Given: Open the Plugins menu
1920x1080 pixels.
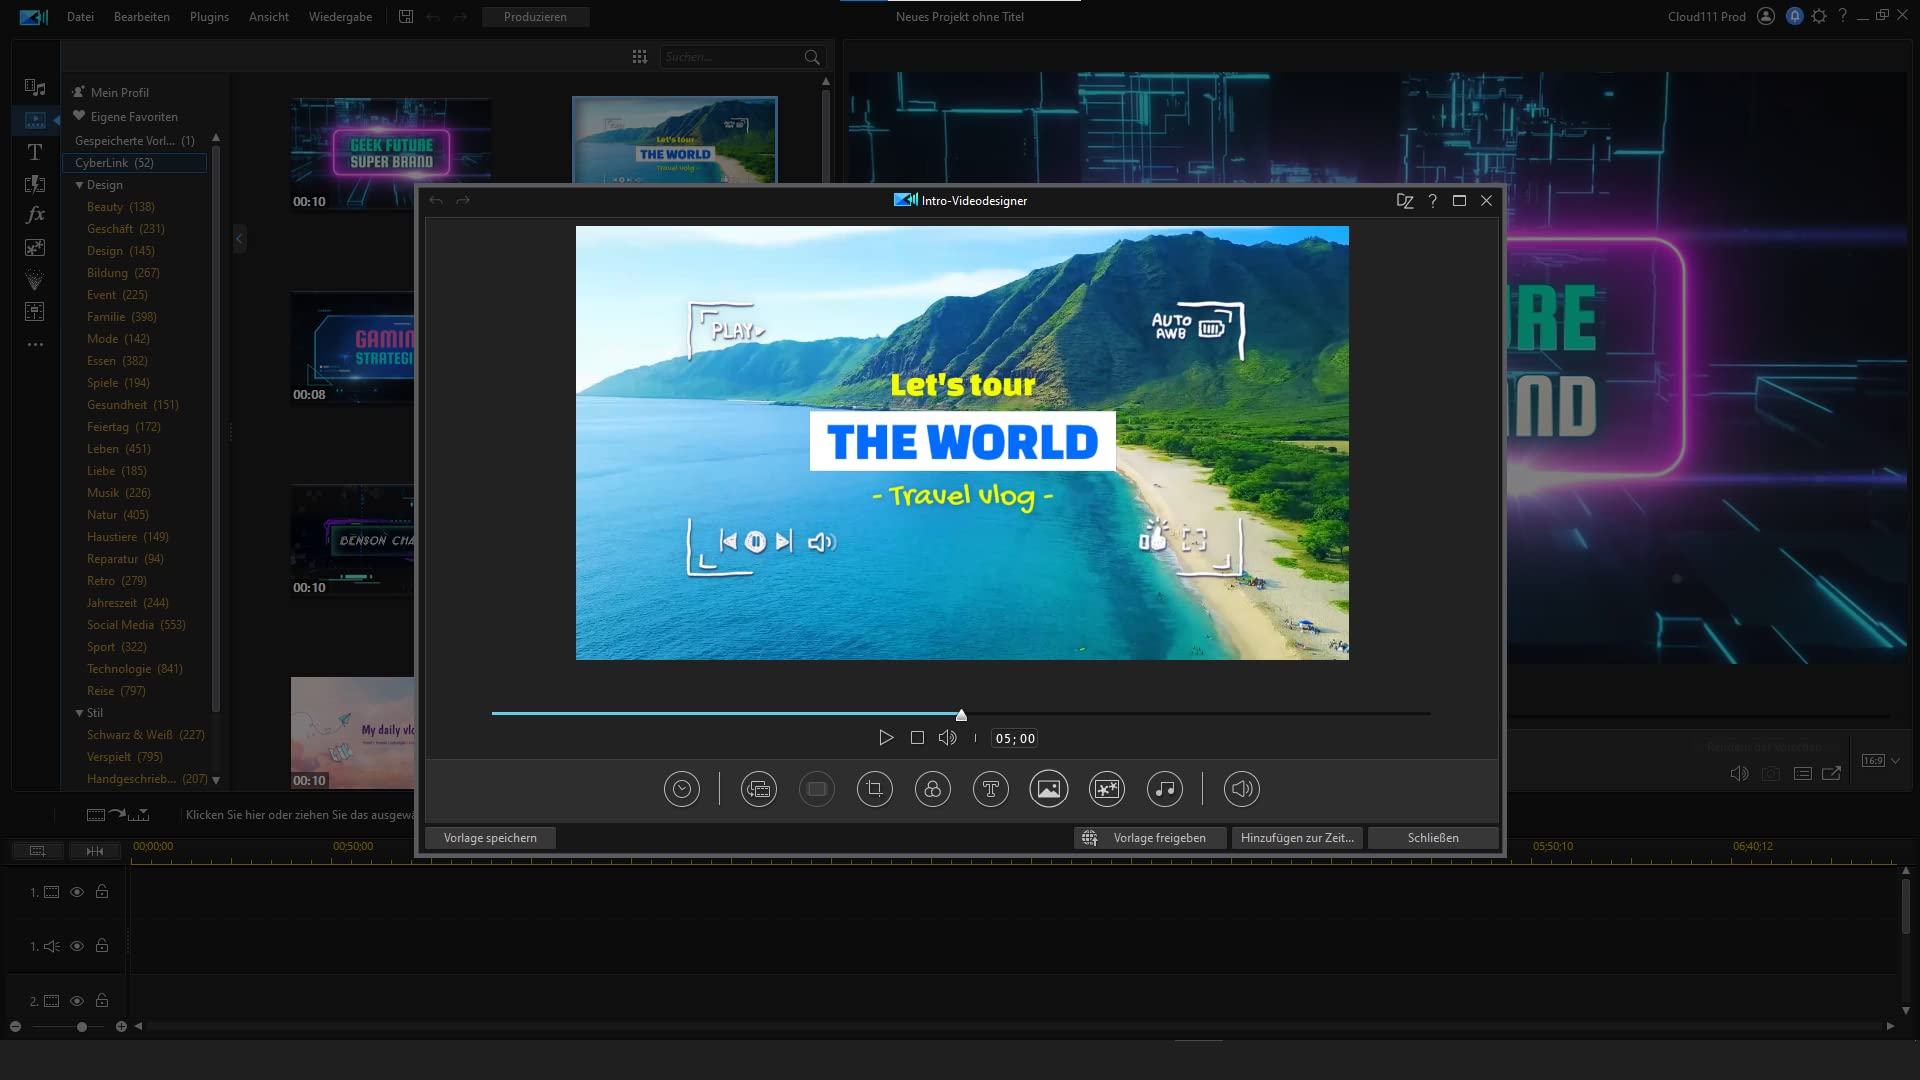Looking at the screenshot, I should [x=209, y=17].
